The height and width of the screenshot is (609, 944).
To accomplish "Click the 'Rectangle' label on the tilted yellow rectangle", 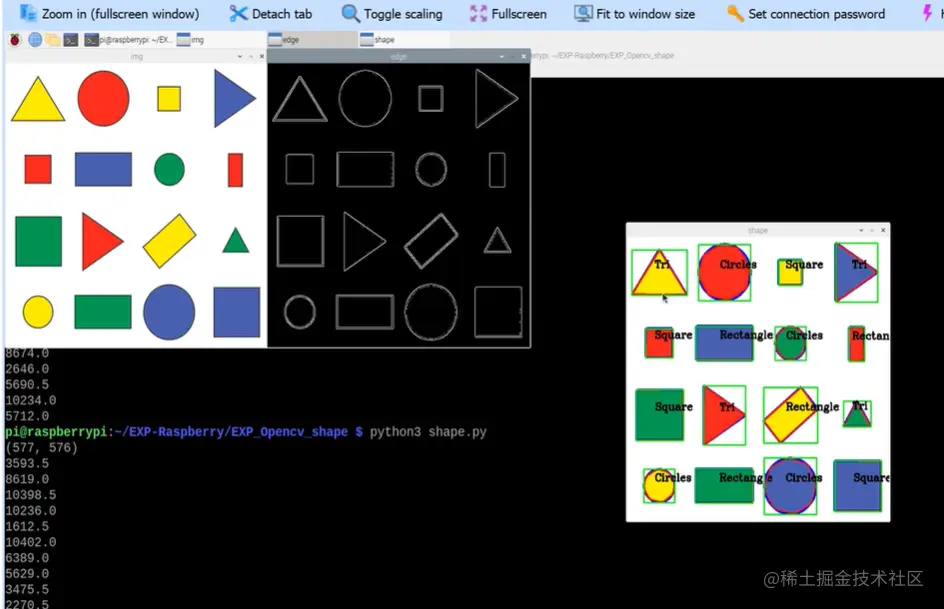I will click(812, 407).
